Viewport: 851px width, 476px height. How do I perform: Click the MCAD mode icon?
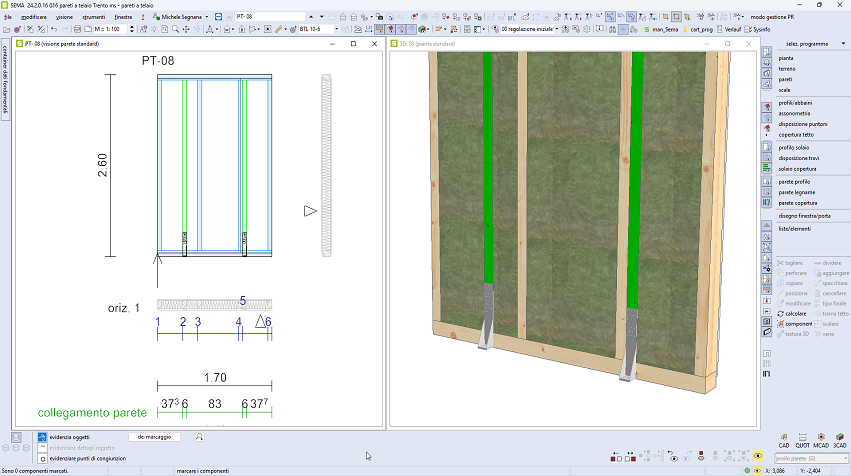[821, 440]
